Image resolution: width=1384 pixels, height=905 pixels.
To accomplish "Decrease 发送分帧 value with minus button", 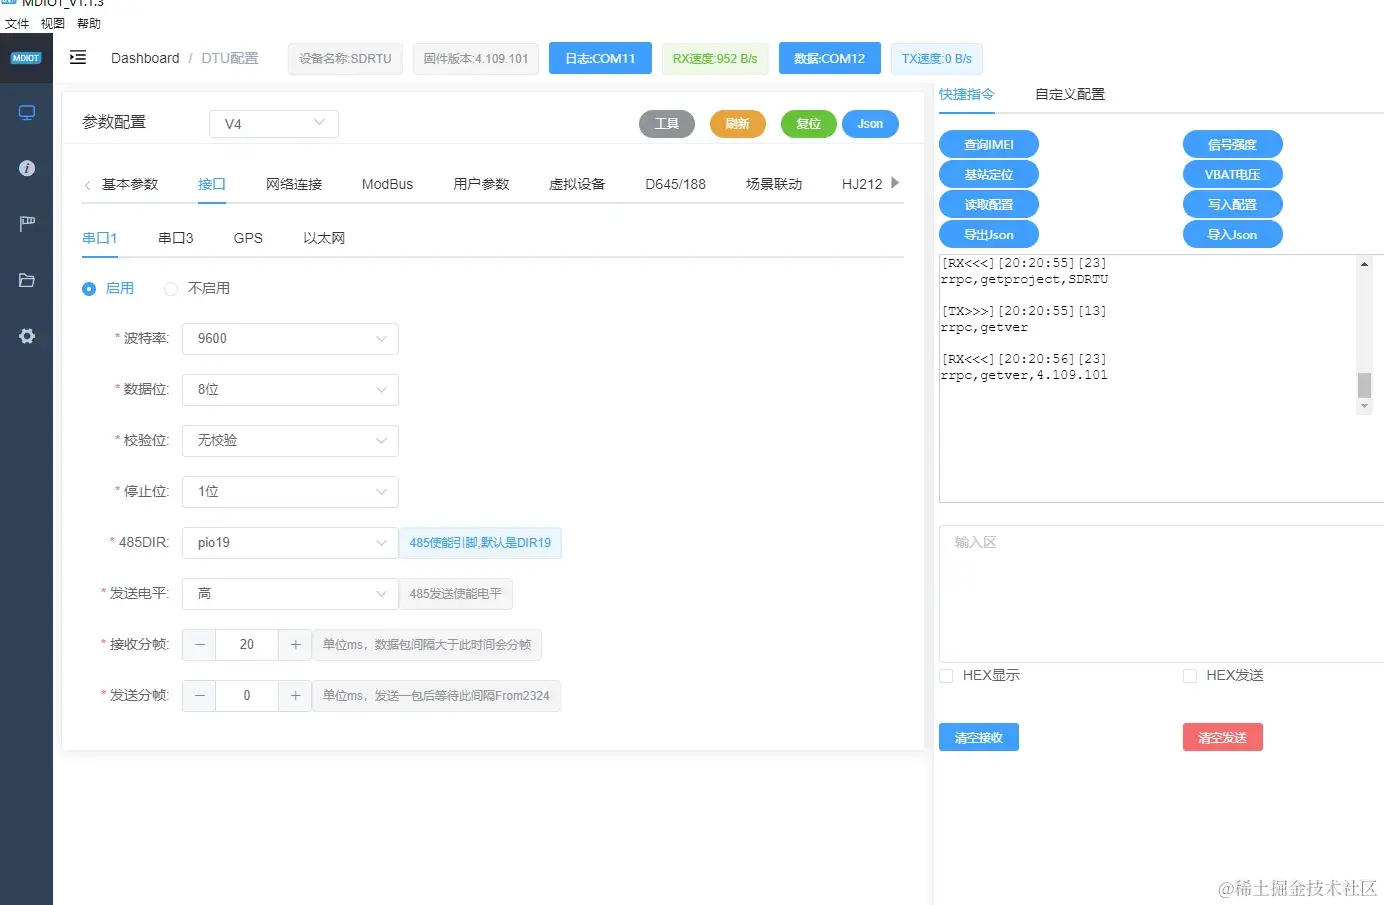I will coord(200,696).
